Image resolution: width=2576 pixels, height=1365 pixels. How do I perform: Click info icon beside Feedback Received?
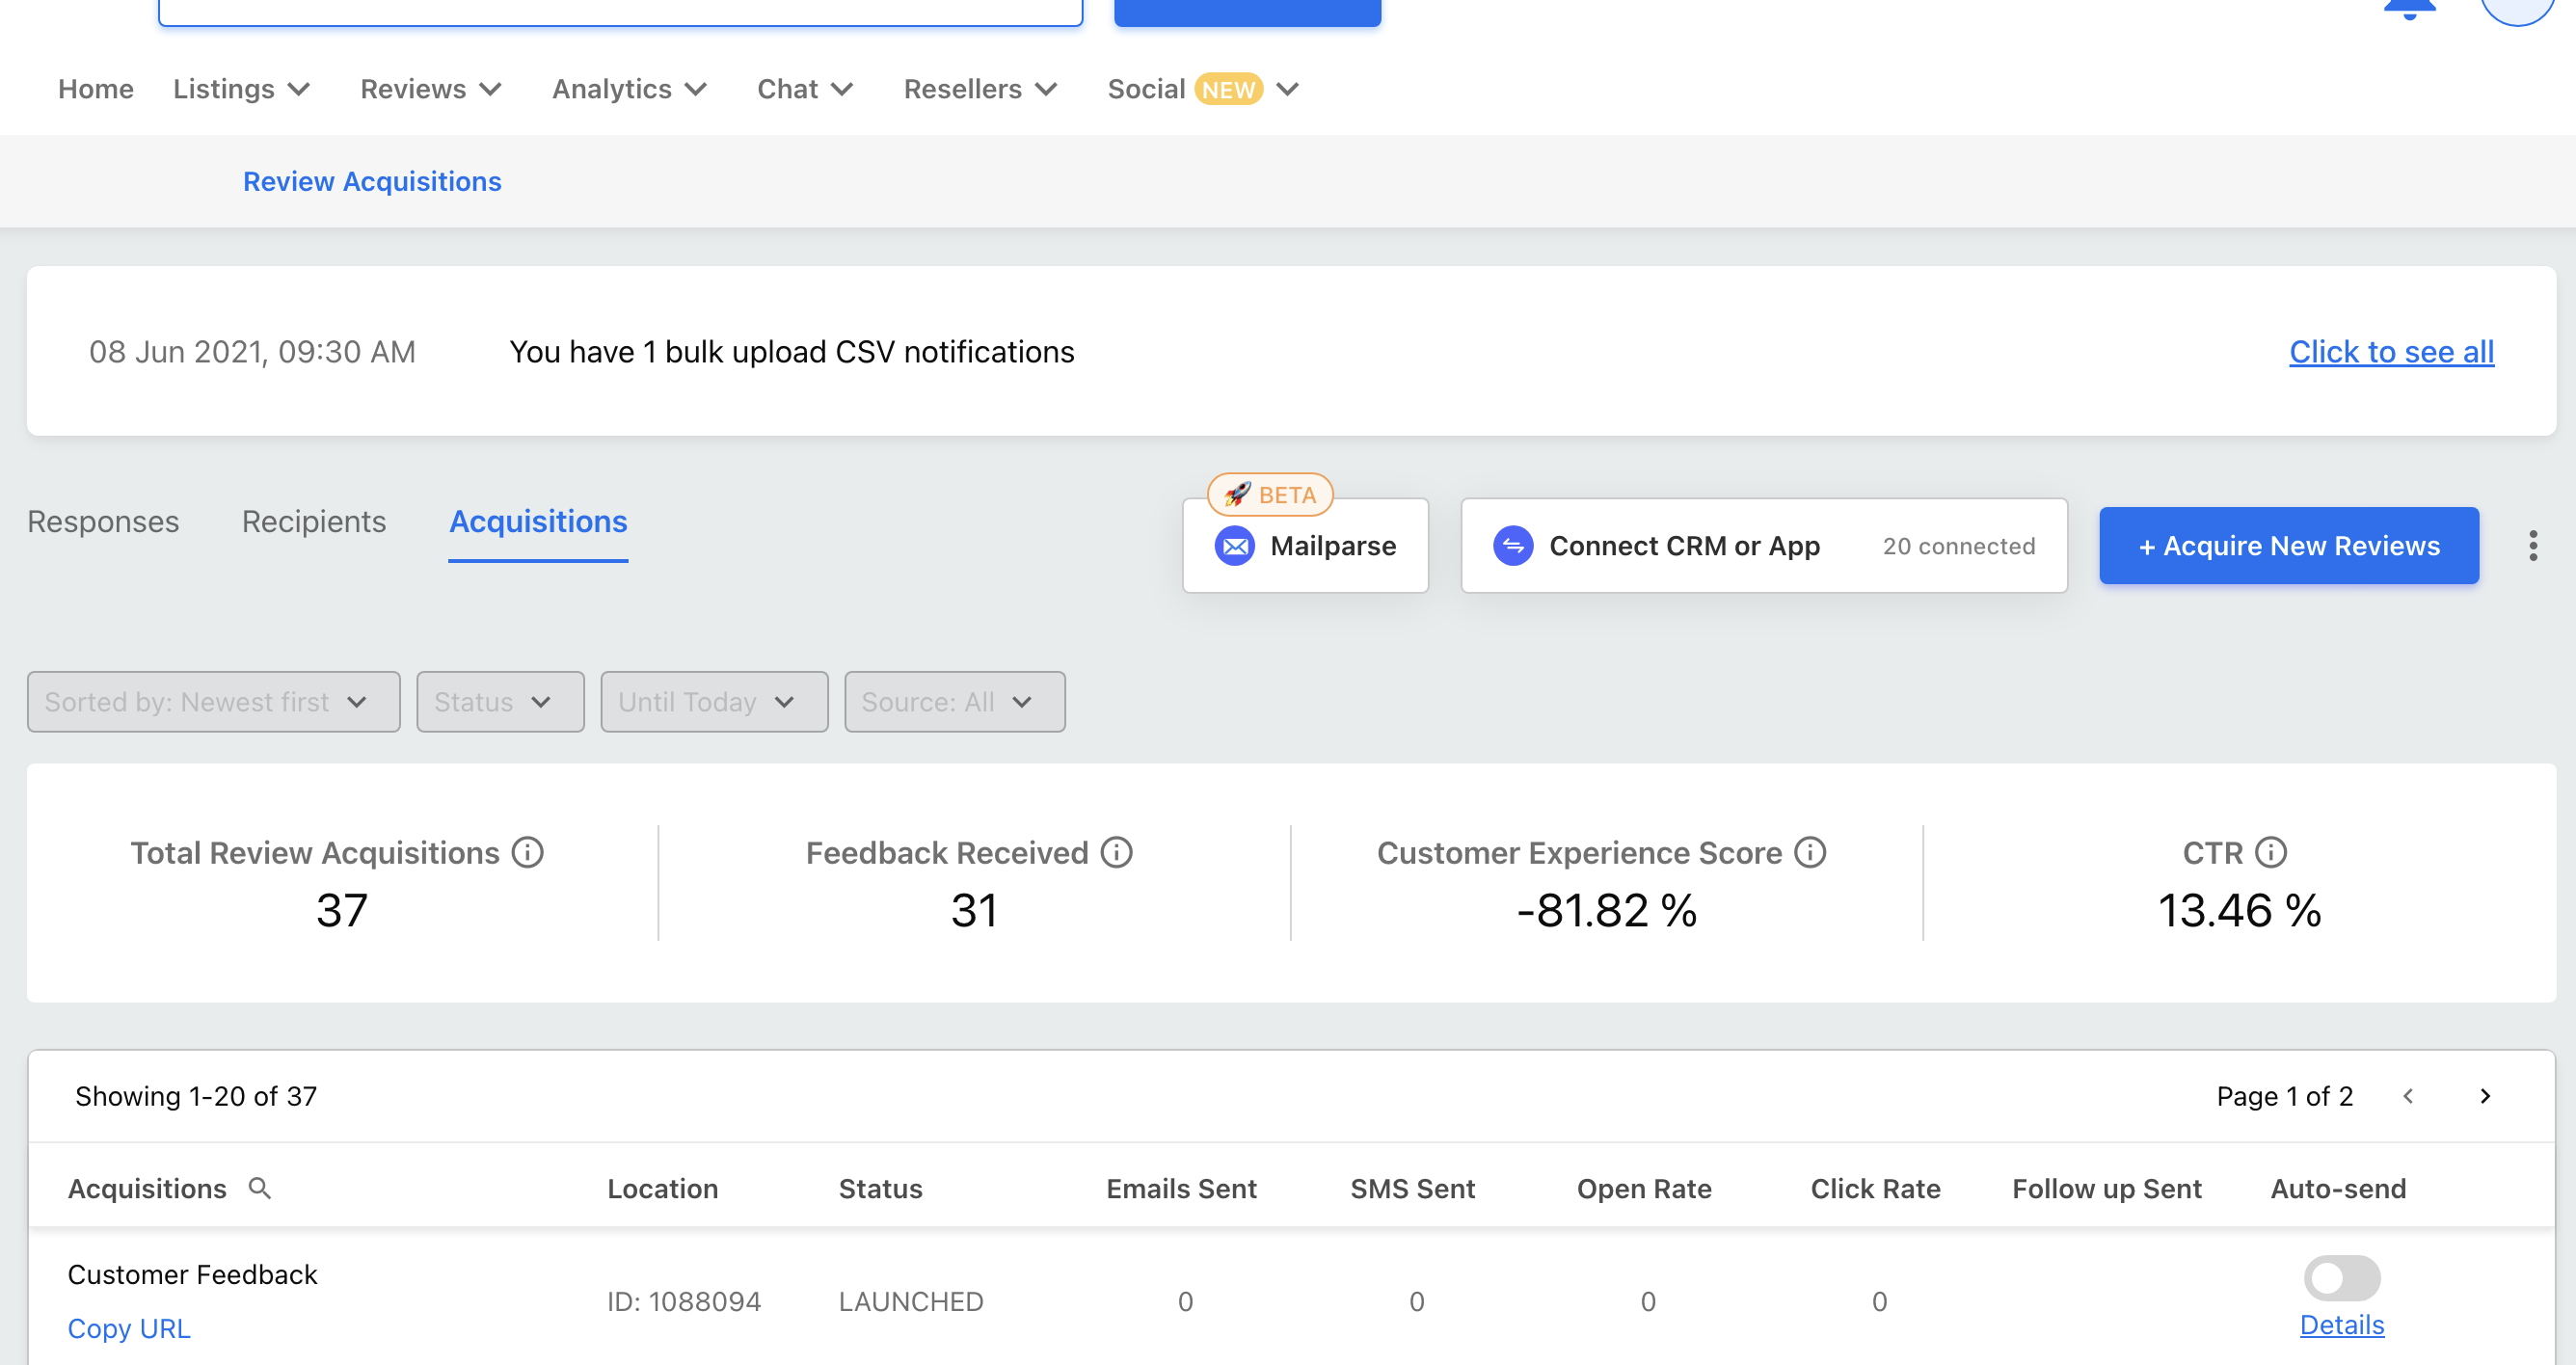pyautogui.click(x=1117, y=852)
